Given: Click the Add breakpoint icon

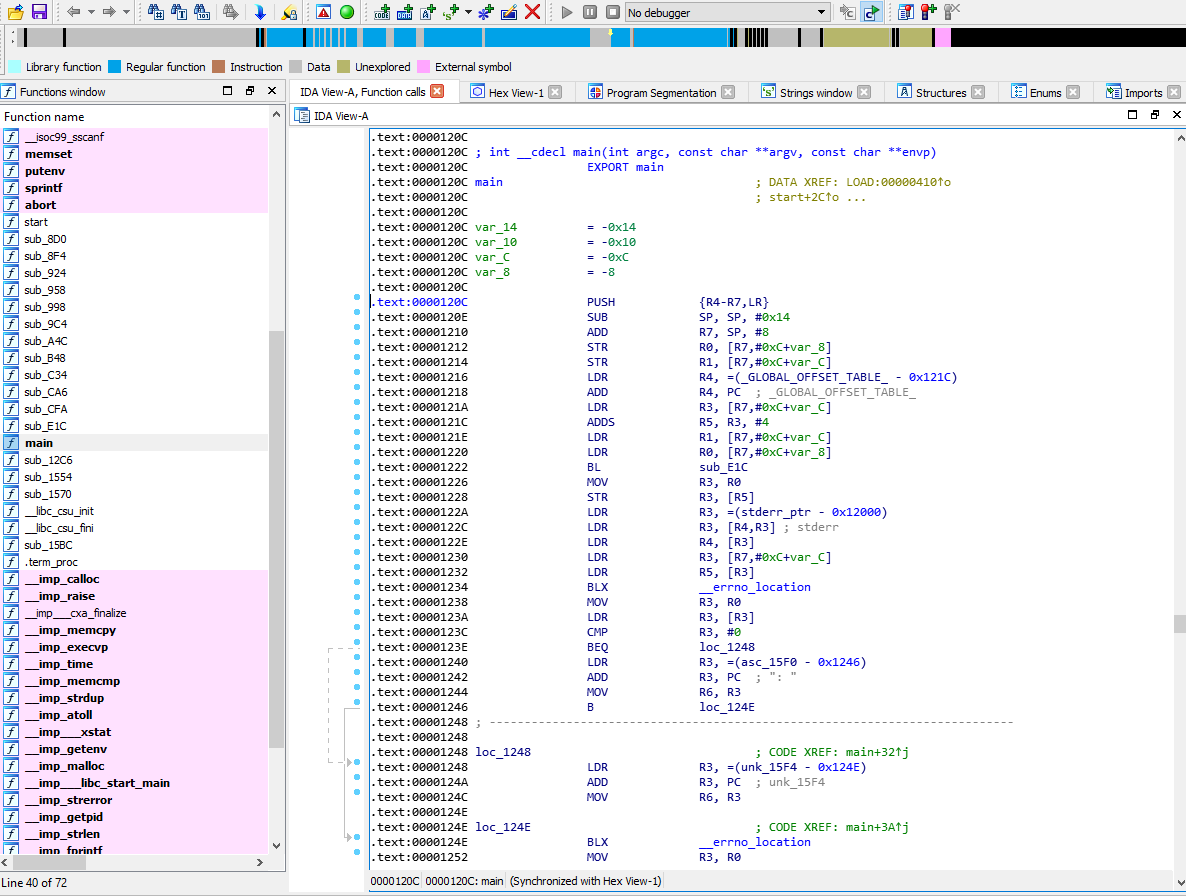Looking at the screenshot, I should tap(928, 12).
